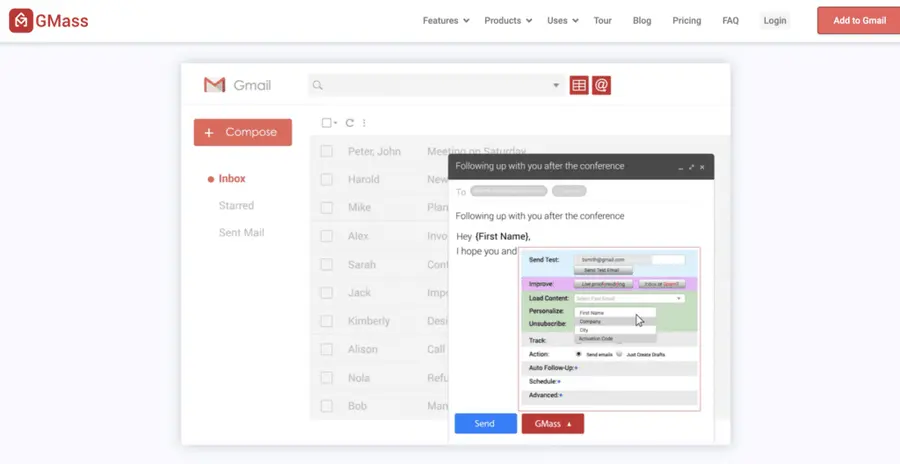Image resolution: width=900 pixels, height=464 pixels.
Task: Open the Kimberly email row
Action: (x=379, y=321)
